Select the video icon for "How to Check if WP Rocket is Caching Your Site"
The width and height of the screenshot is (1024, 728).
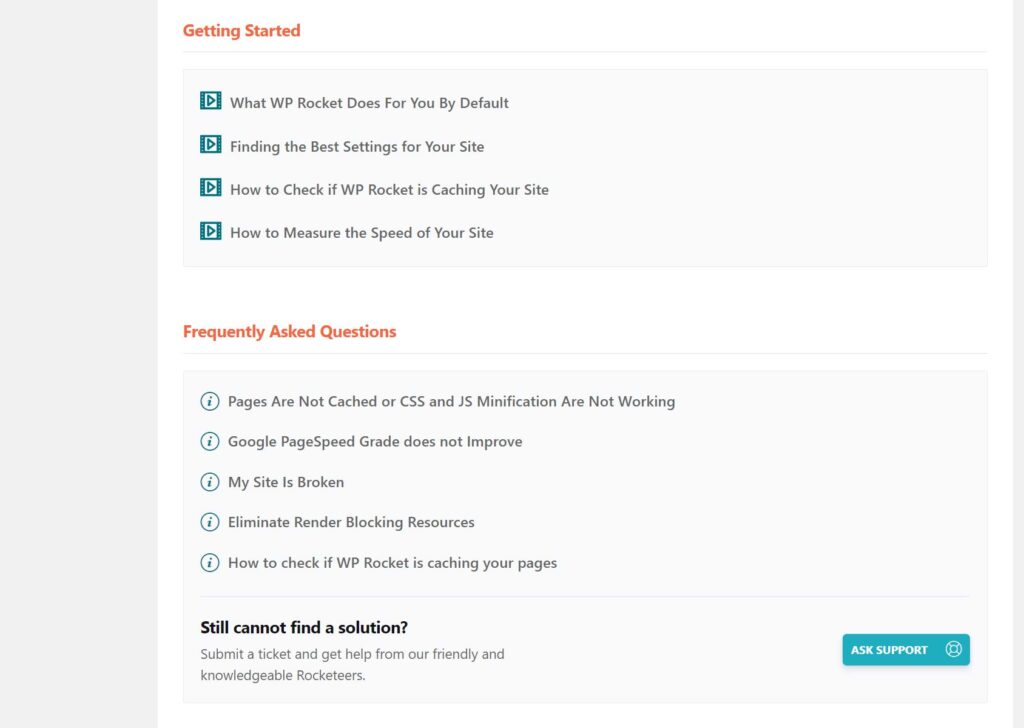210,187
